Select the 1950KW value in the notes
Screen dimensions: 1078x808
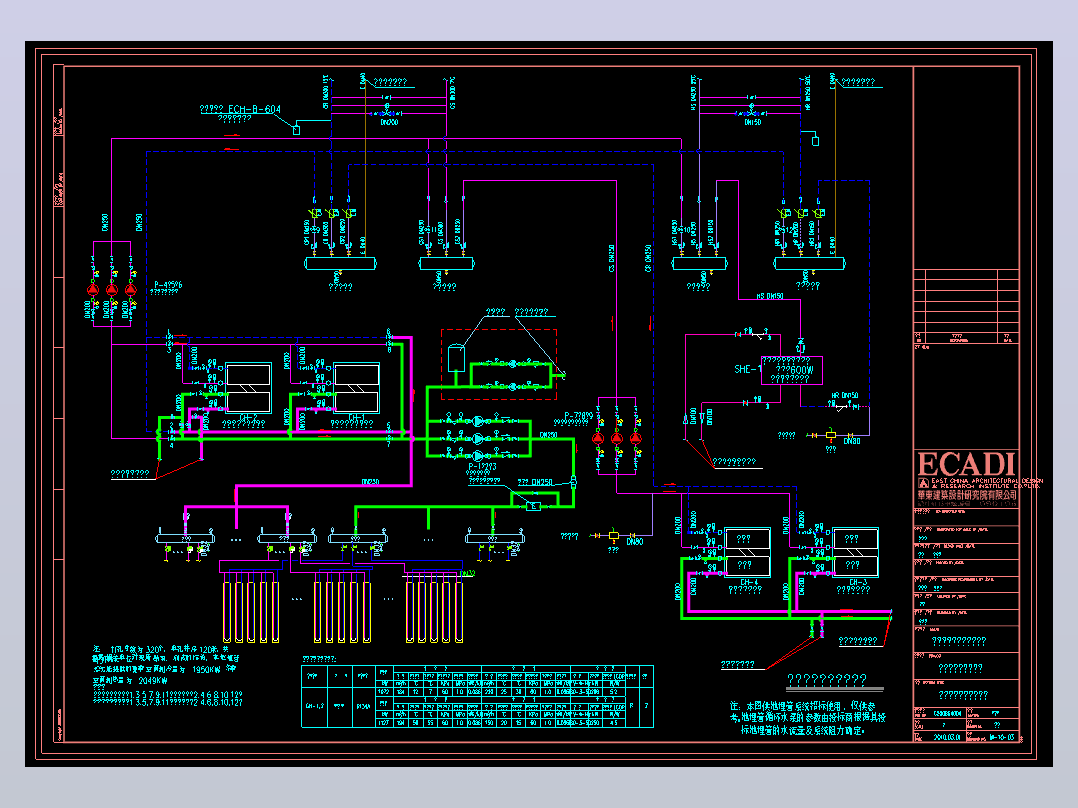coord(206,669)
